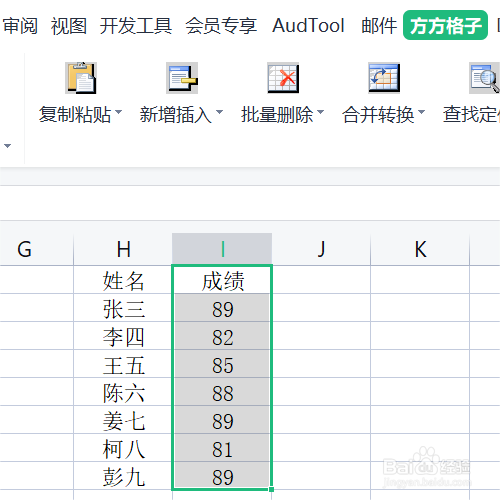Click the score 85 cell
The image size is (500, 500).
(222, 364)
